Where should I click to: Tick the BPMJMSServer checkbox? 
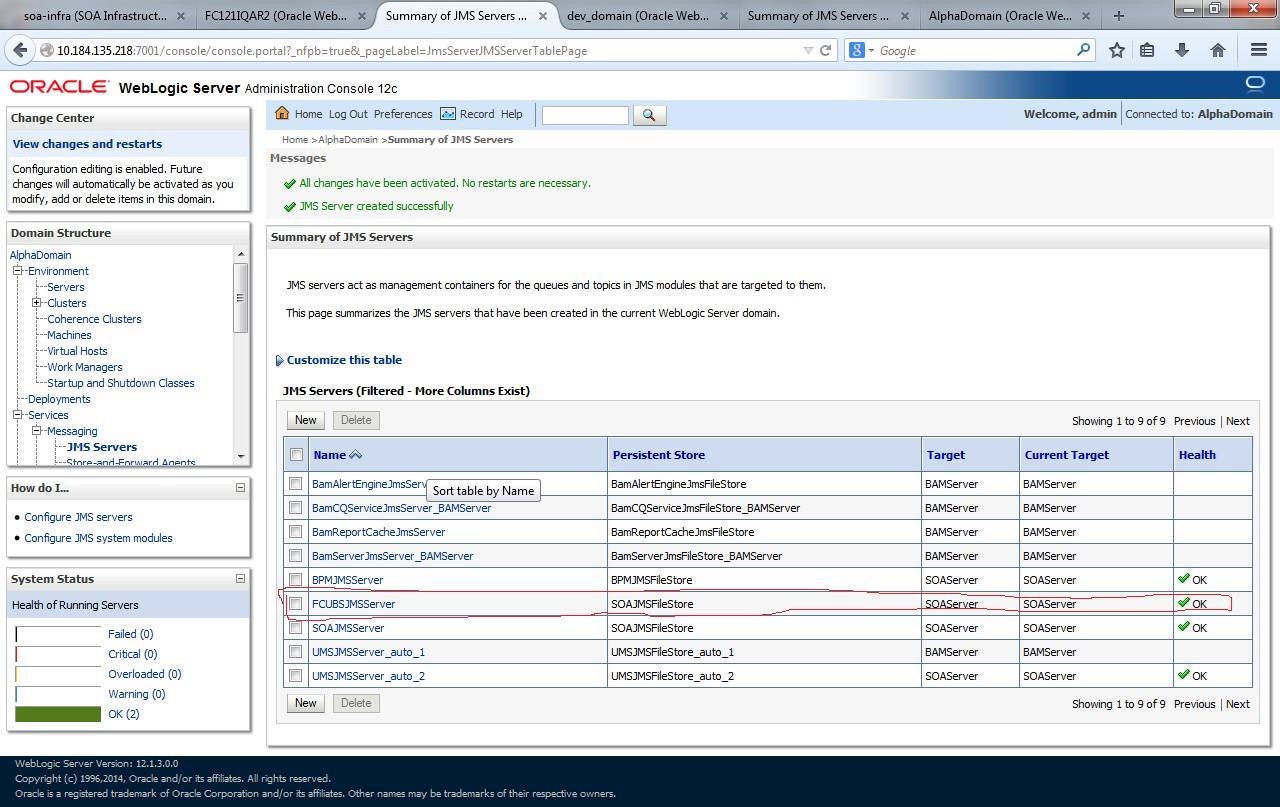296,580
